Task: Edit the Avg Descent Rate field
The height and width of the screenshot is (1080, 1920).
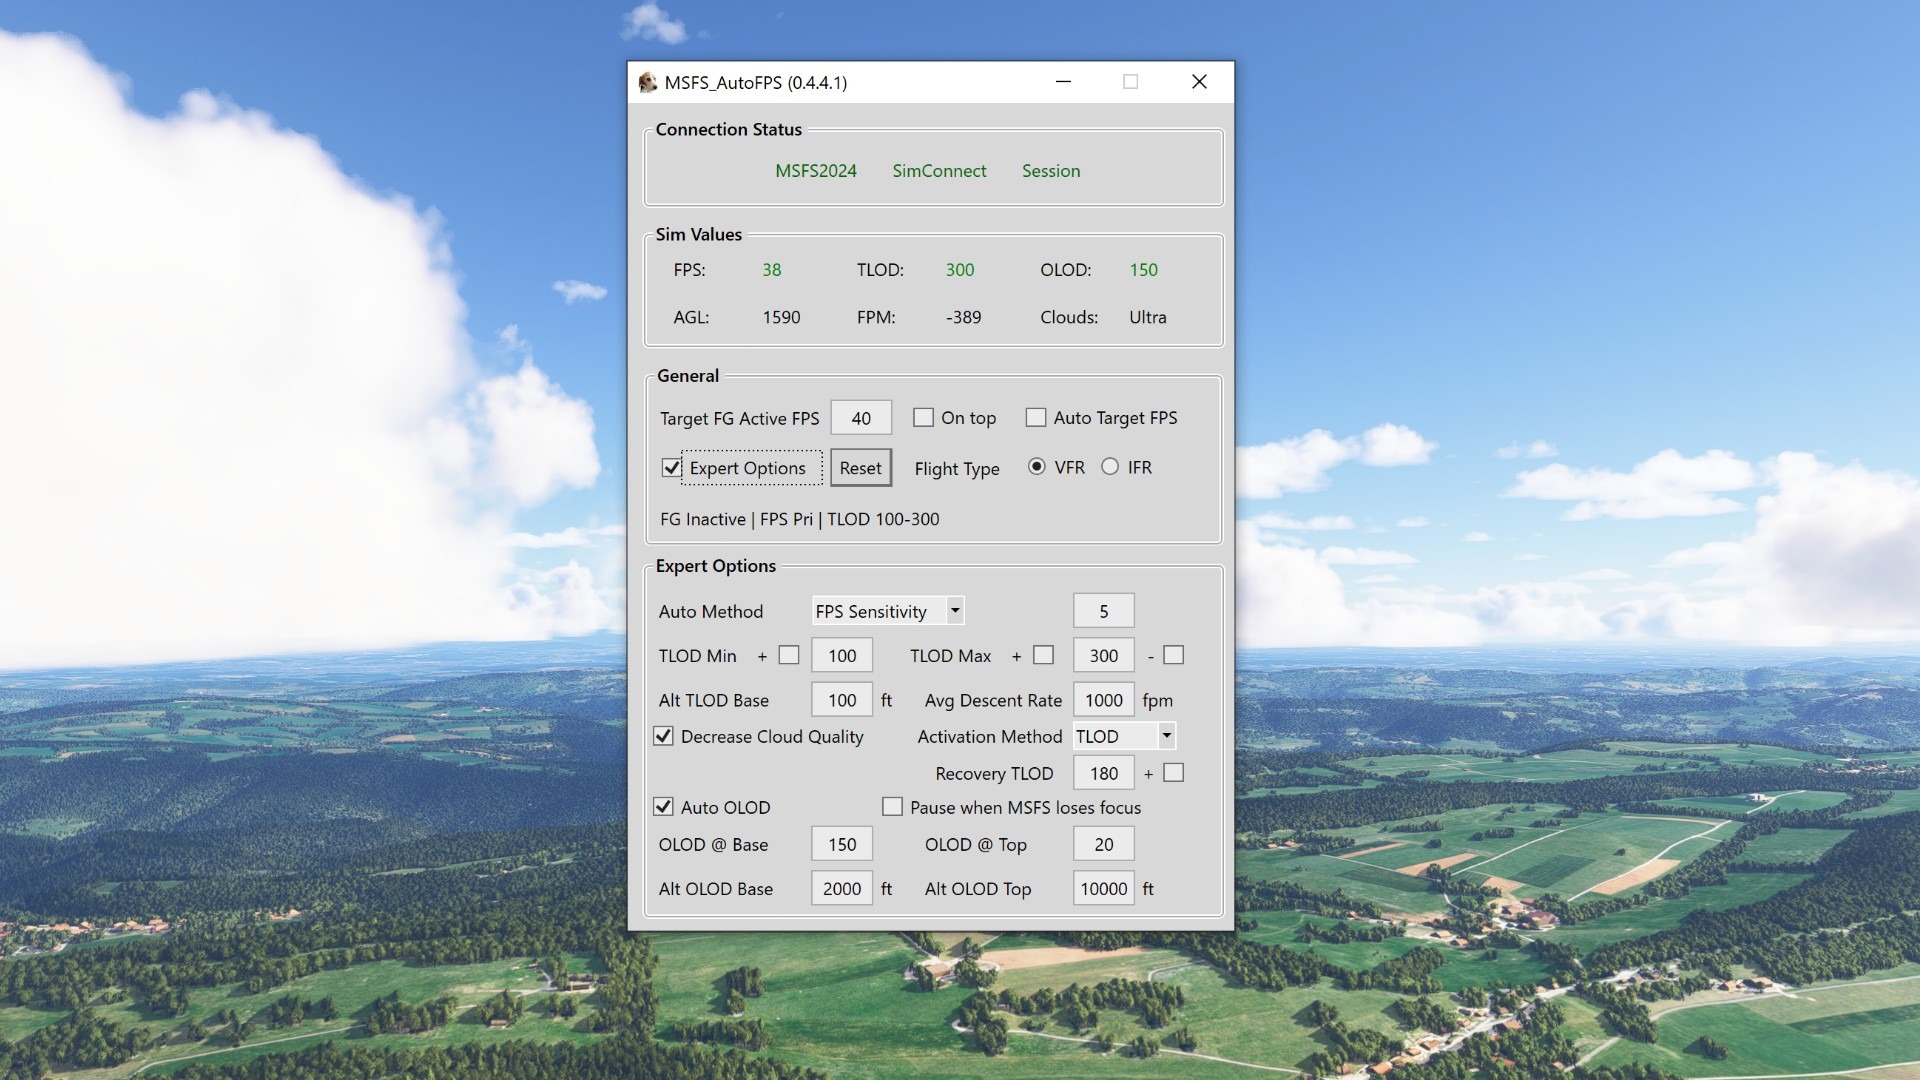Action: coord(1104,700)
